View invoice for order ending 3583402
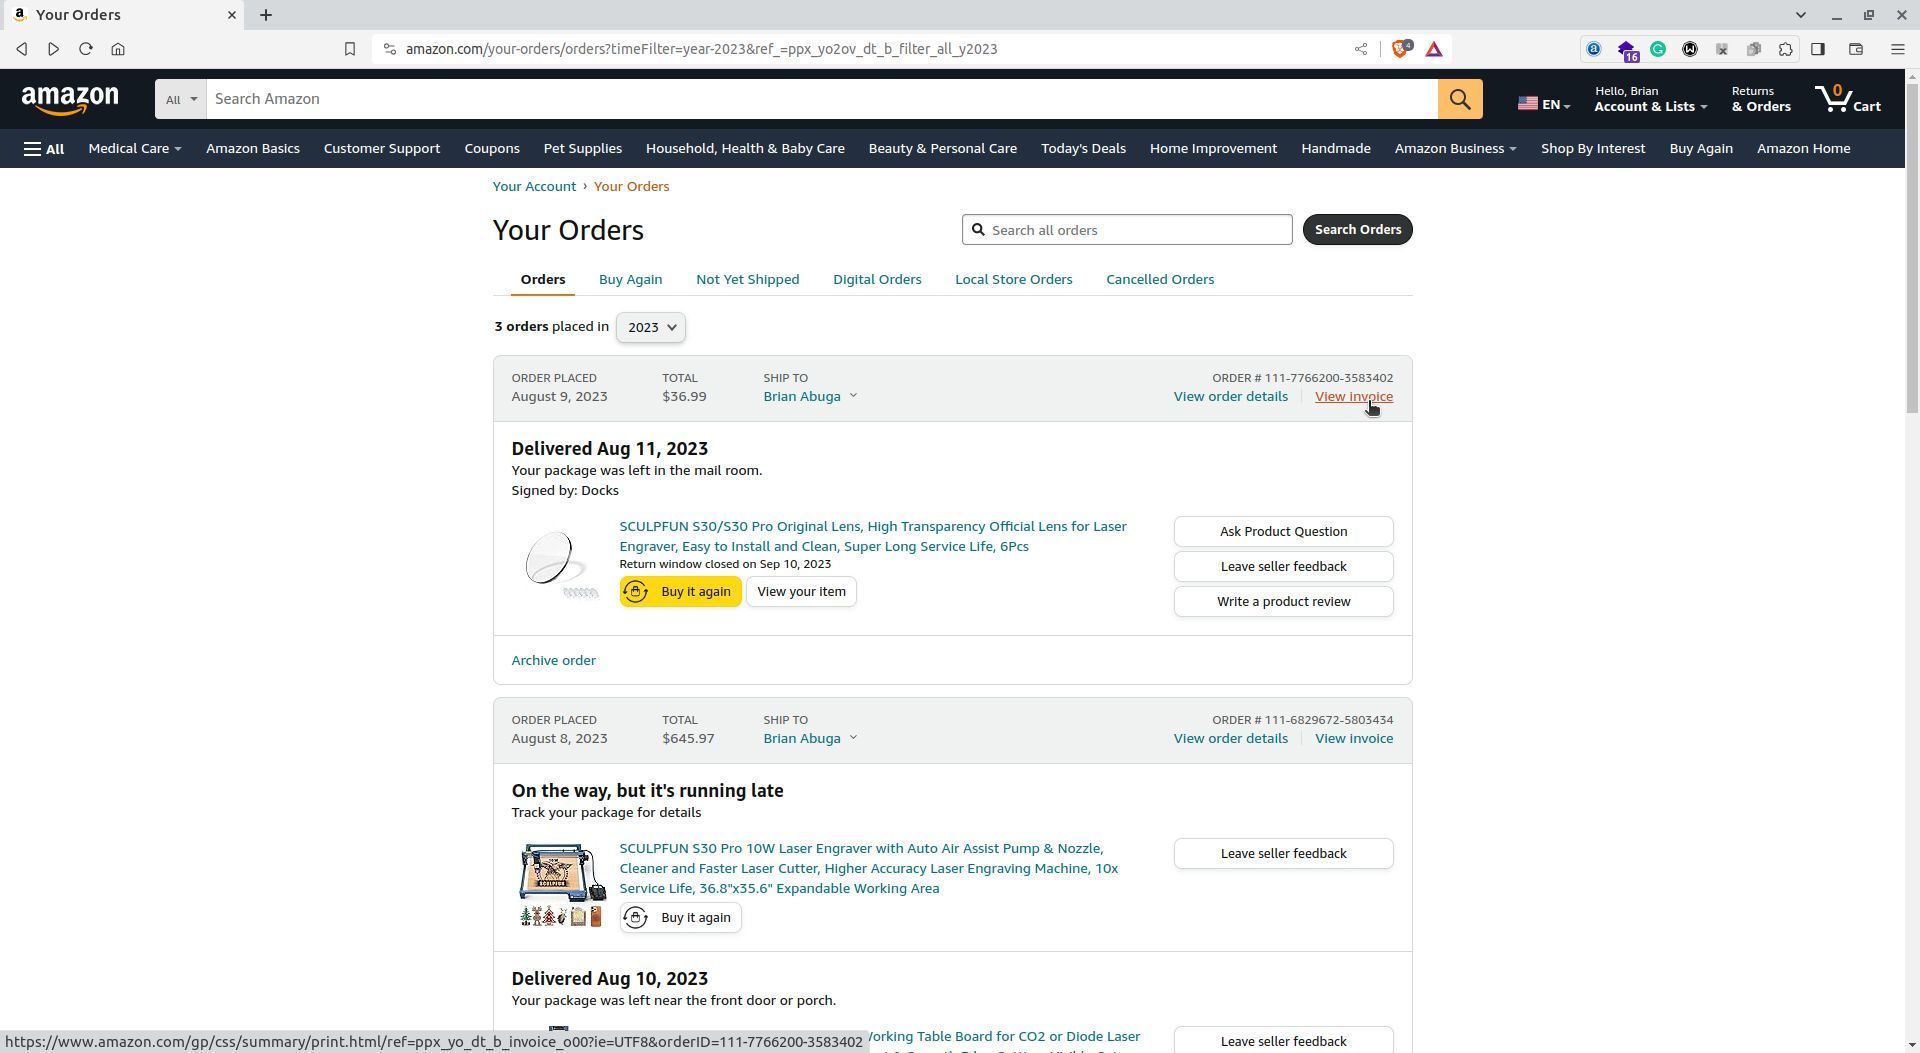 tap(1354, 396)
